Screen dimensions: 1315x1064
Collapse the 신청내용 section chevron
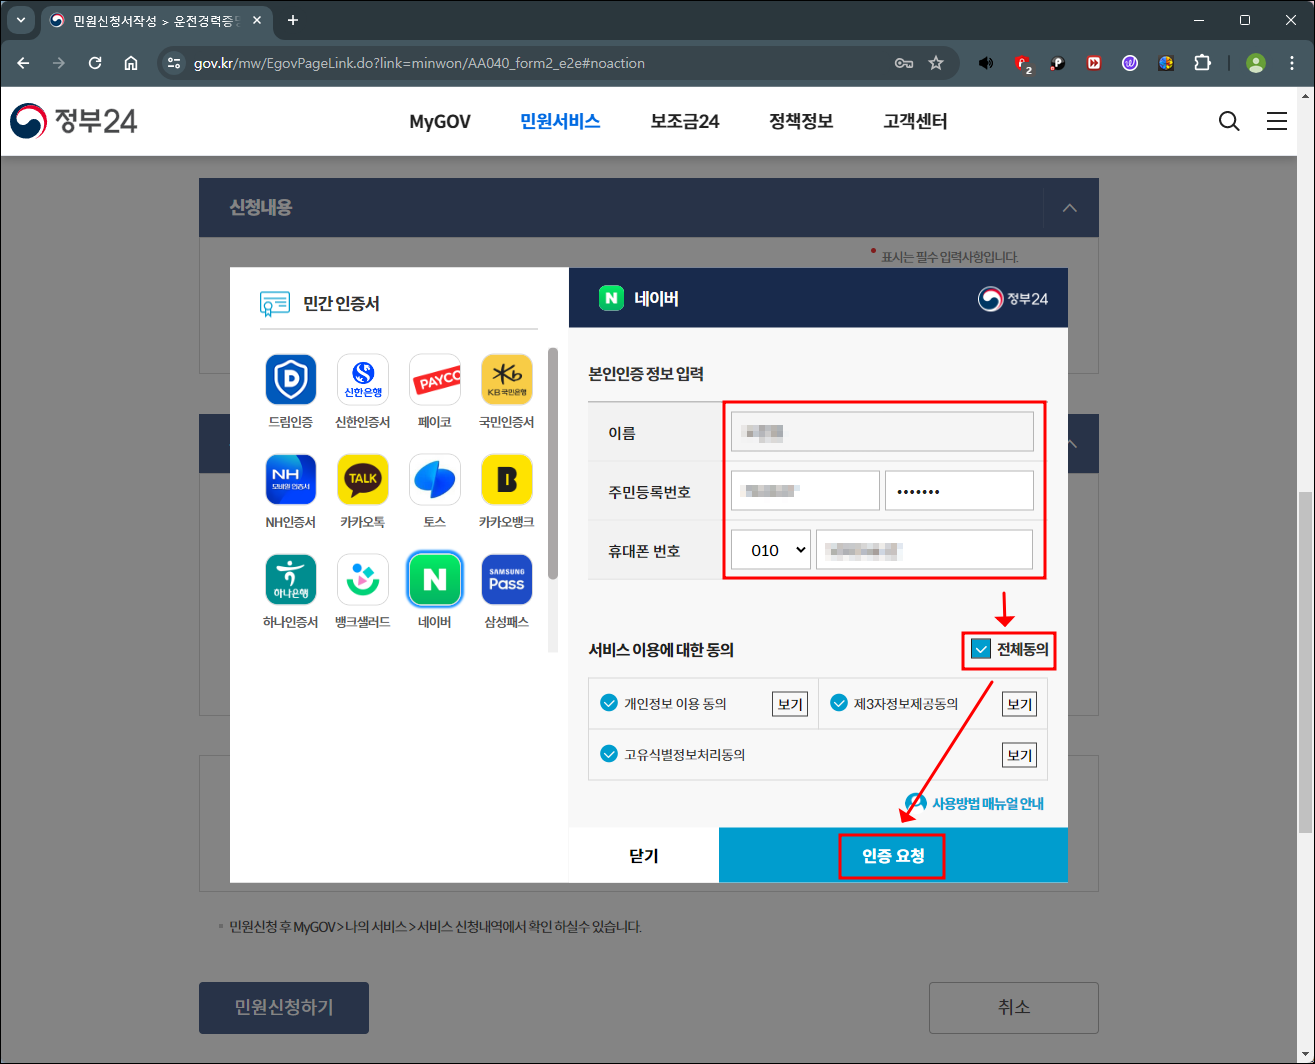coord(1070,208)
